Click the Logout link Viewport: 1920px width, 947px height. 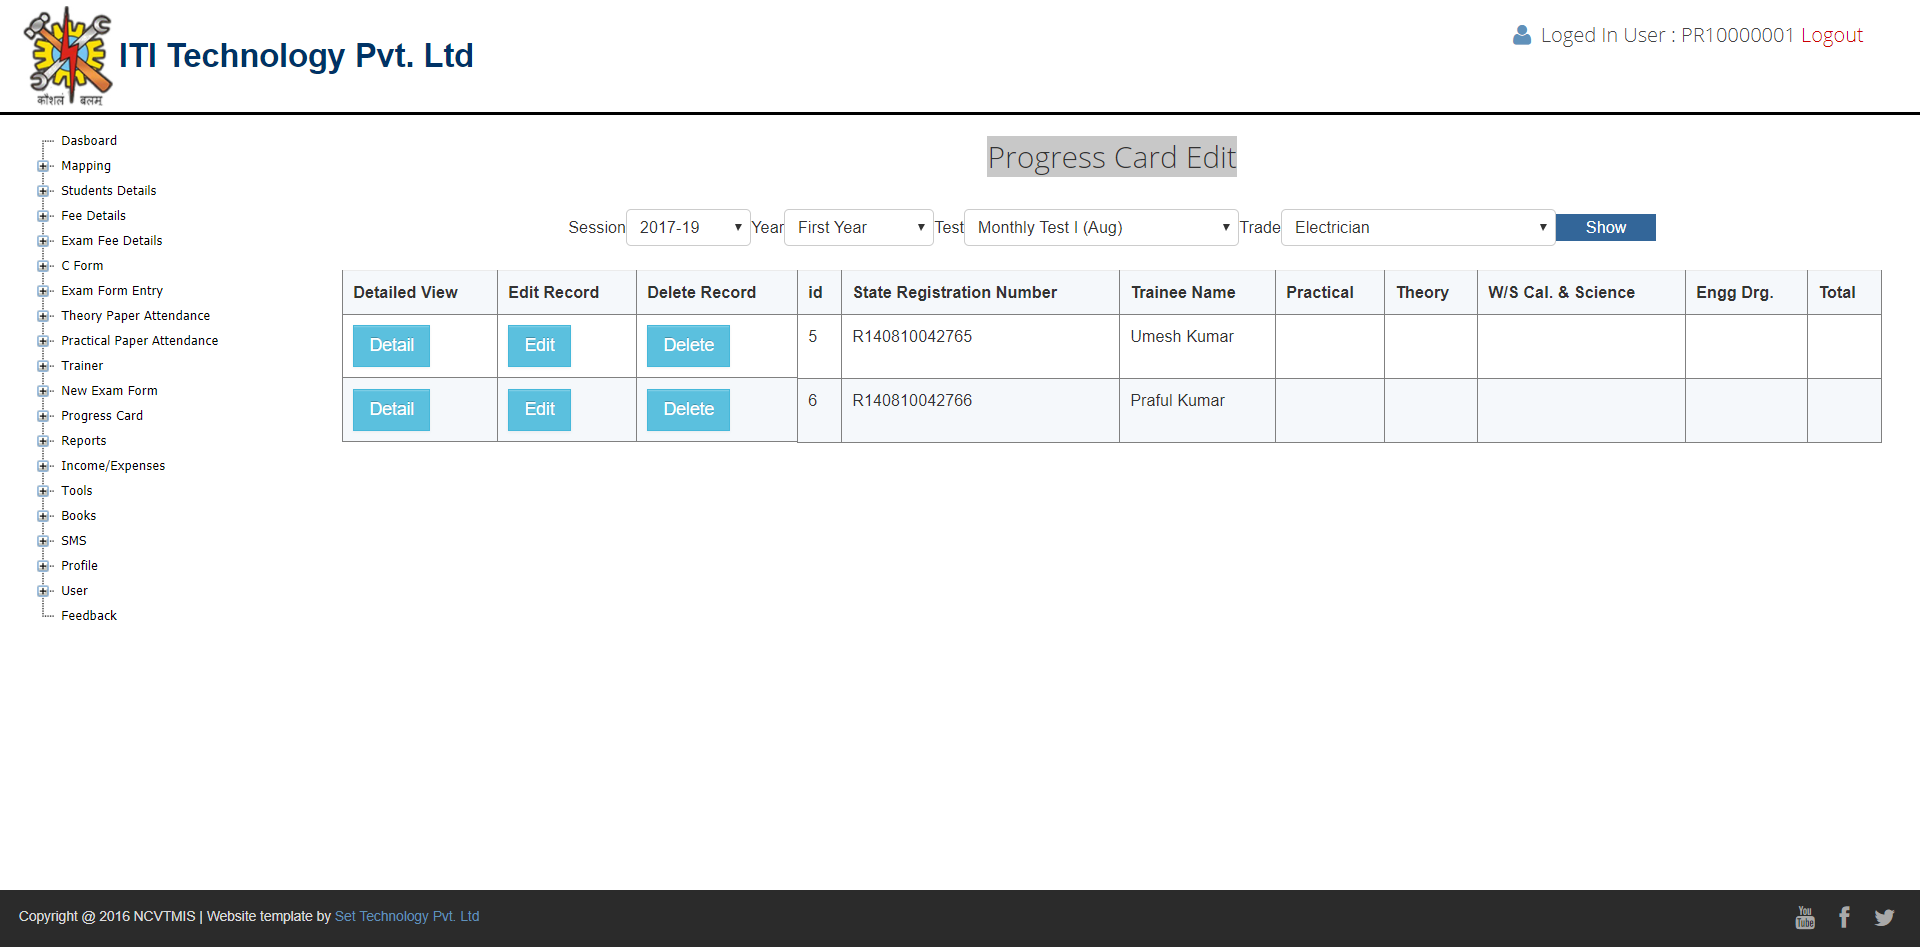click(1831, 35)
